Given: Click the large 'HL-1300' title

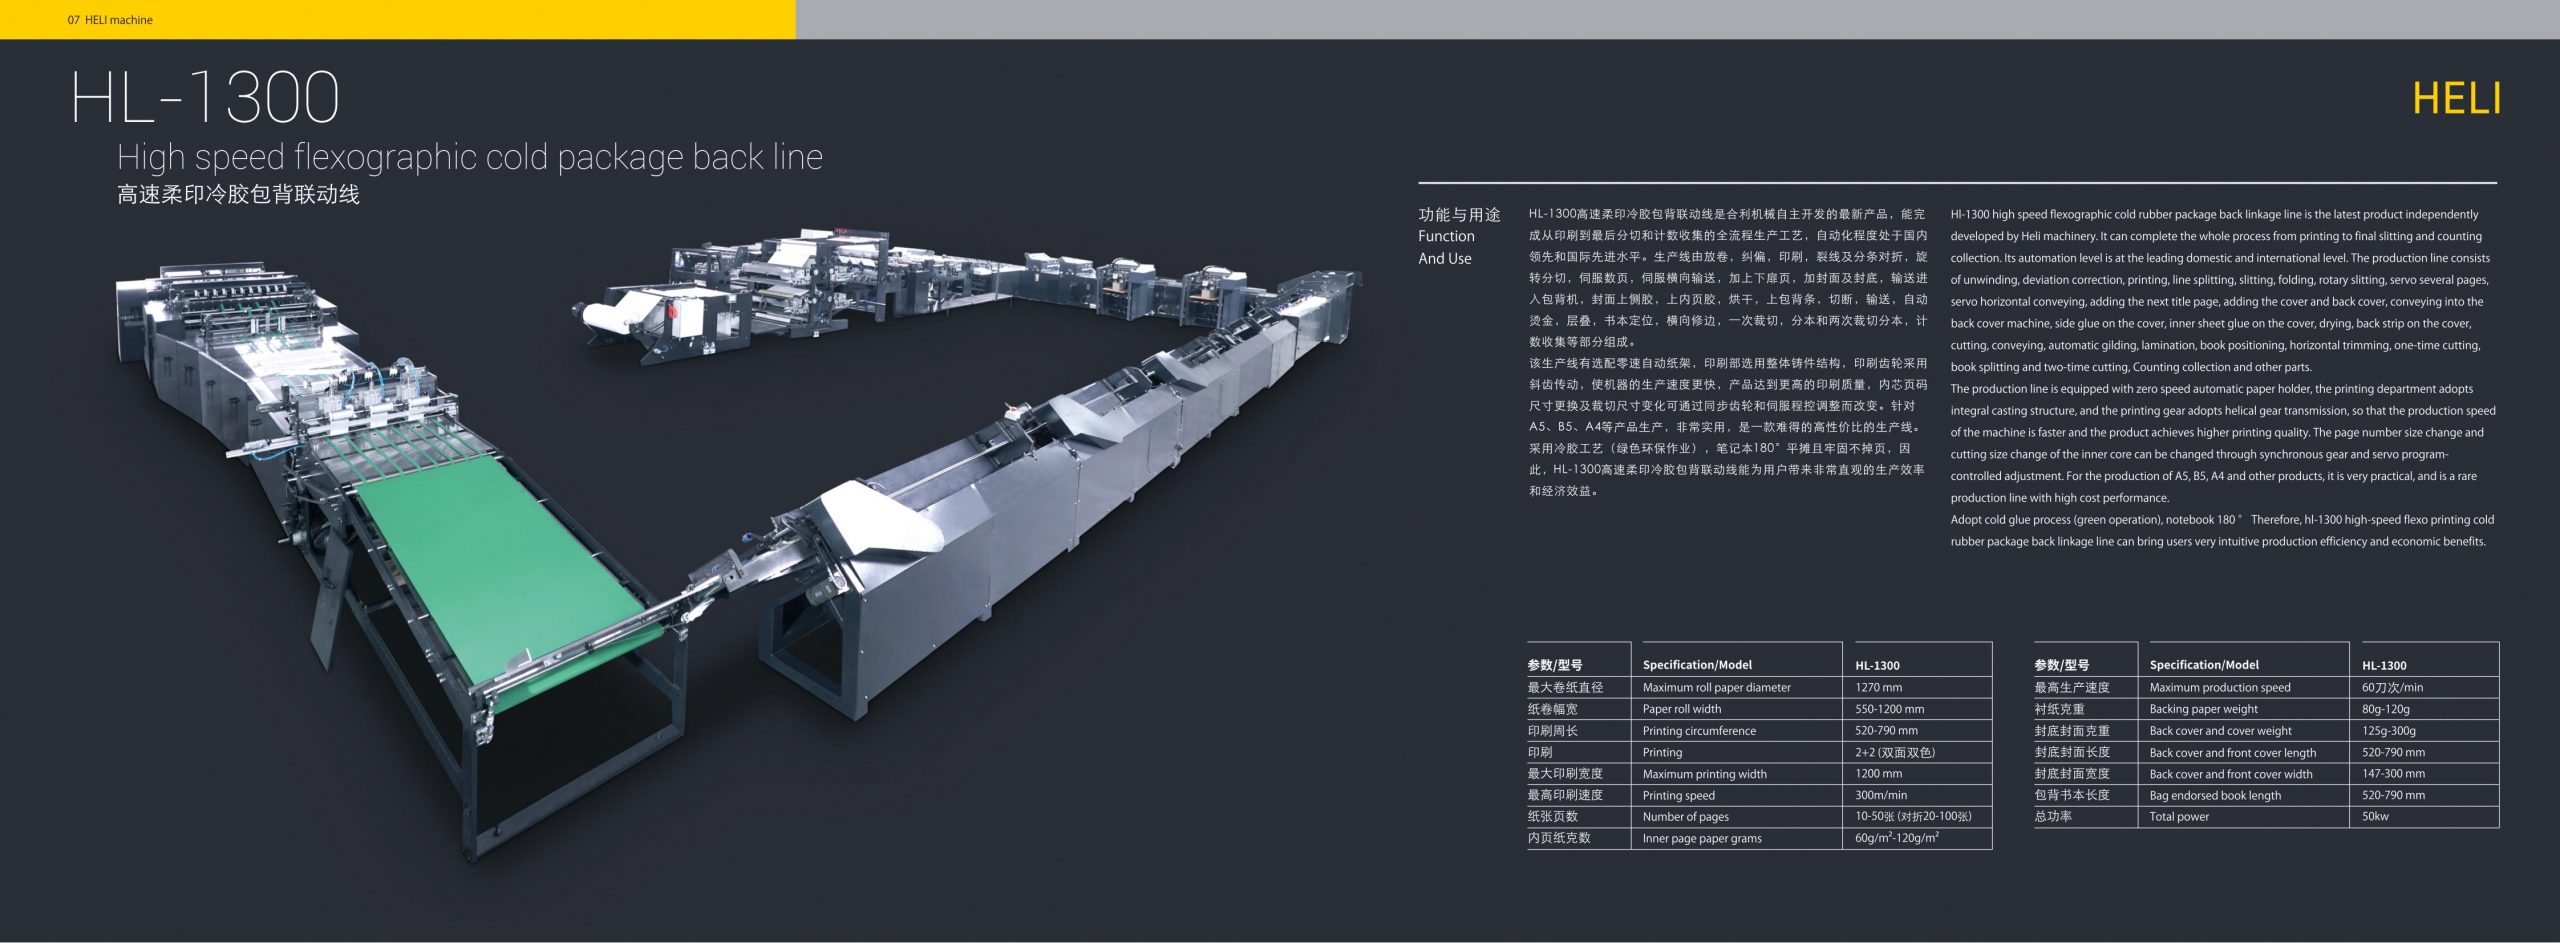Looking at the screenshot, I should 205,97.
